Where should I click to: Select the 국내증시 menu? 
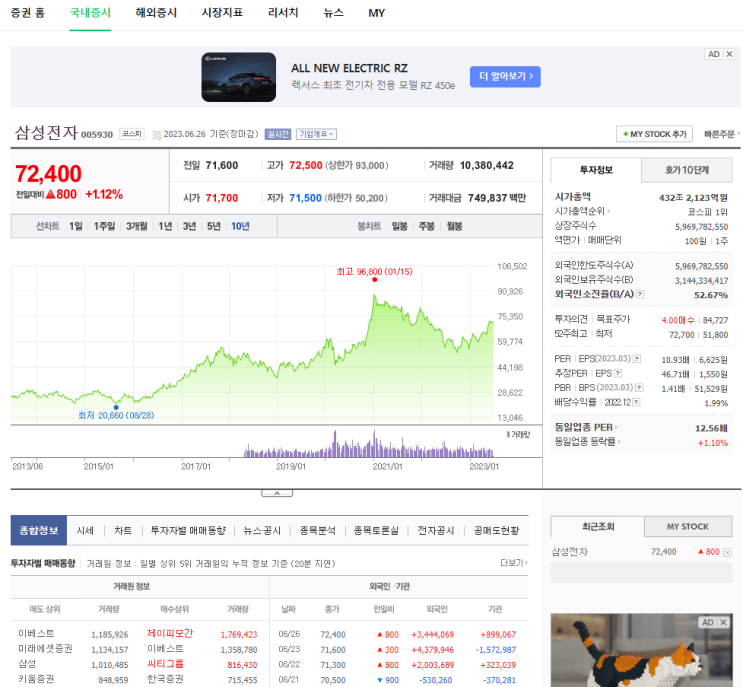90,13
